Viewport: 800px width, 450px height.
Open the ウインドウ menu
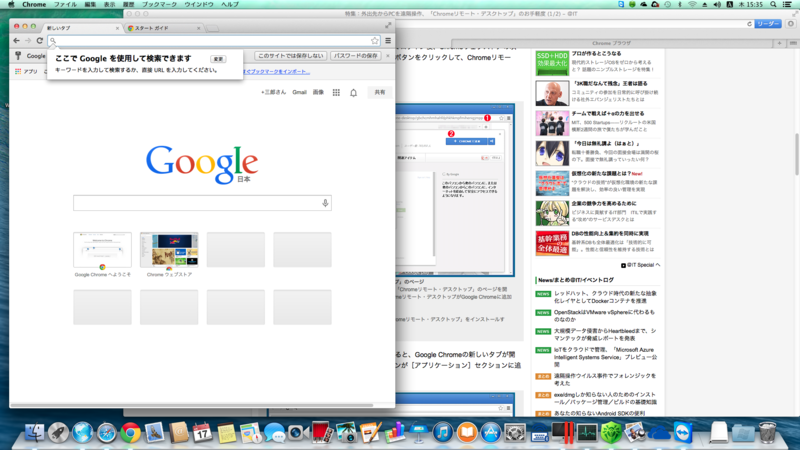click(x=199, y=4)
